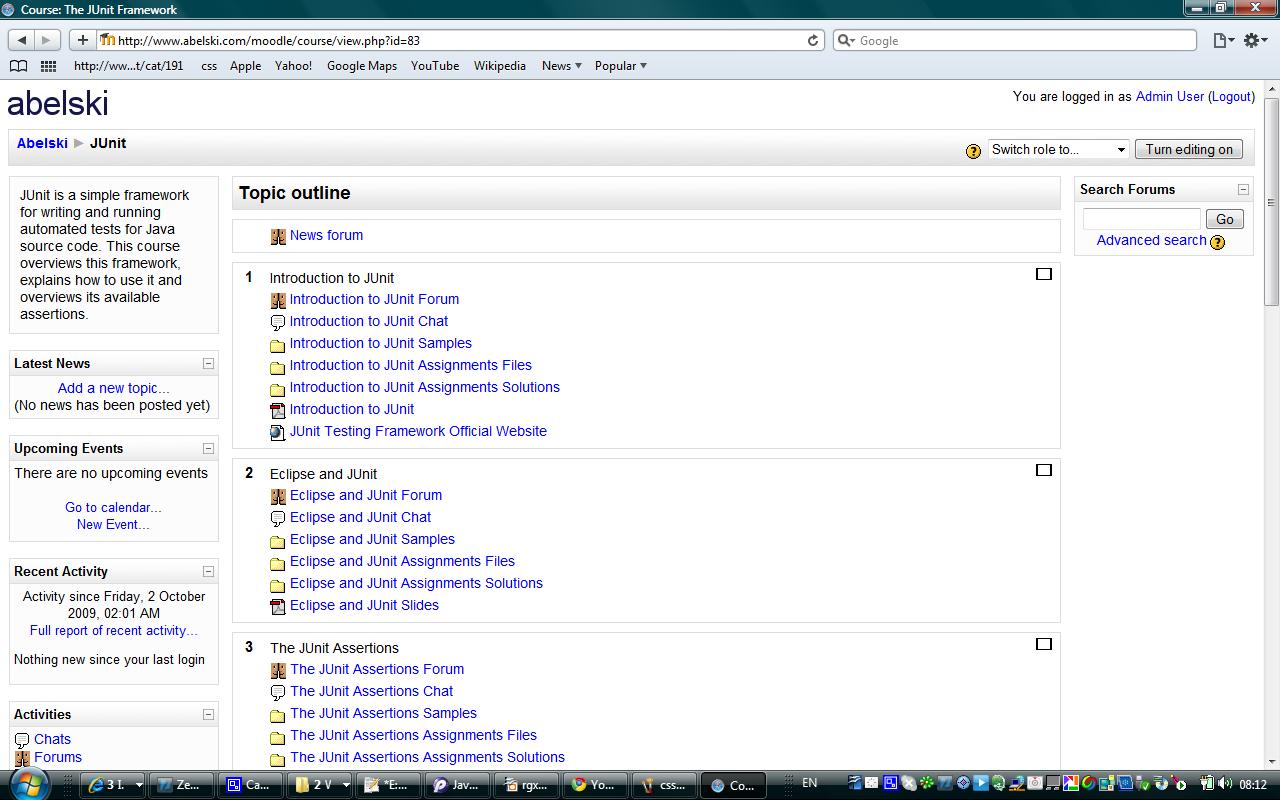Click the browser reload page icon
Screen dimensions: 1280x800
click(x=813, y=41)
